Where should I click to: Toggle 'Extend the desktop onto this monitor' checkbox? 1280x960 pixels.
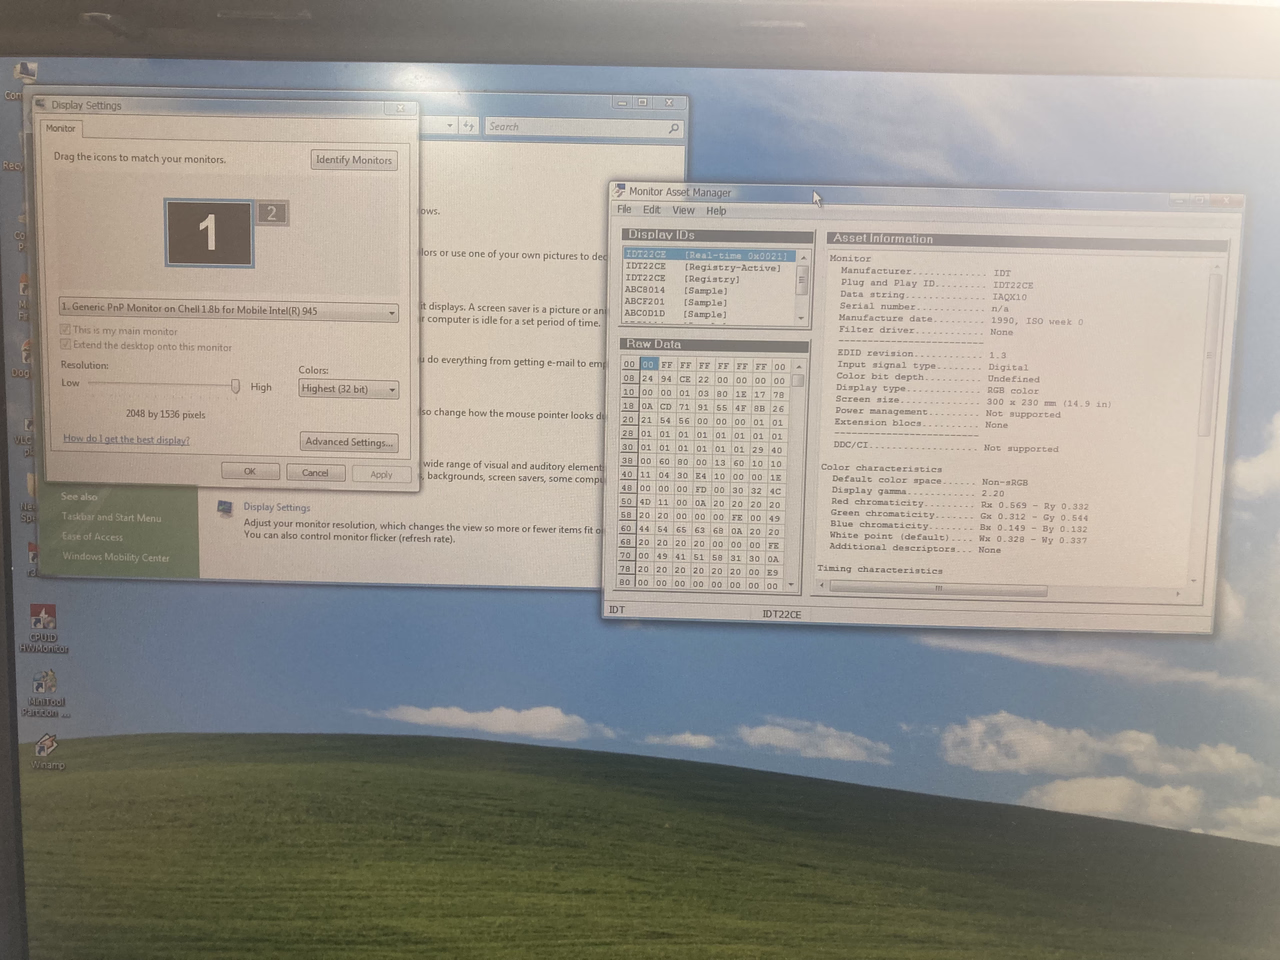tap(66, 345)
